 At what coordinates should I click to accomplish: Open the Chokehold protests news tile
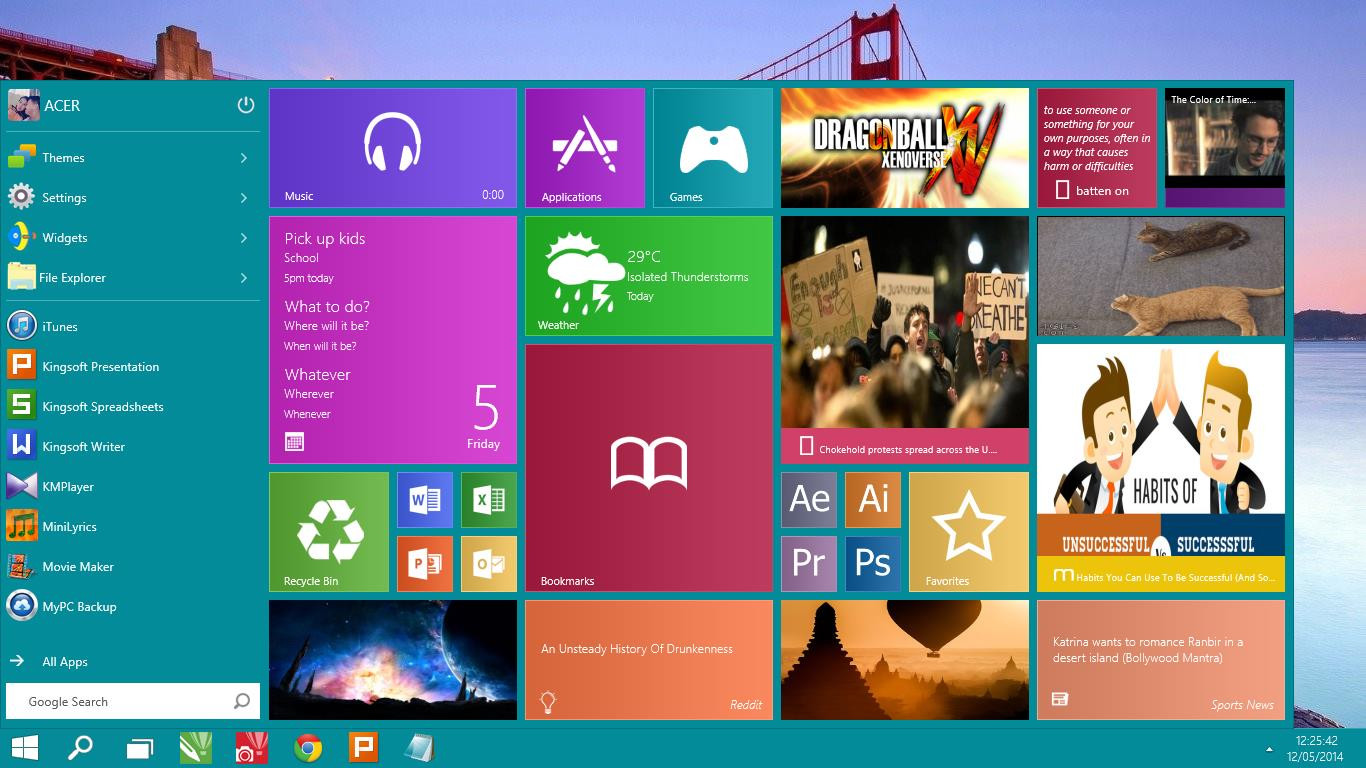[905, 340]
